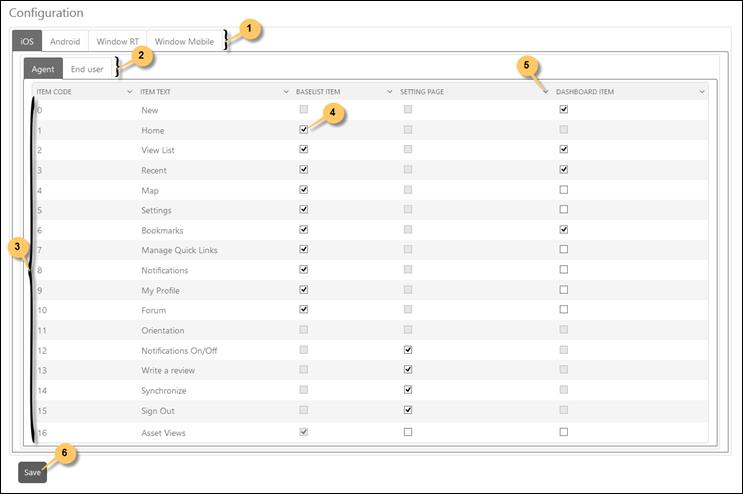The height and width of the screenshot is (494, 743).
Task: Switch to the End user tab
Action: (x=87, y=69)
